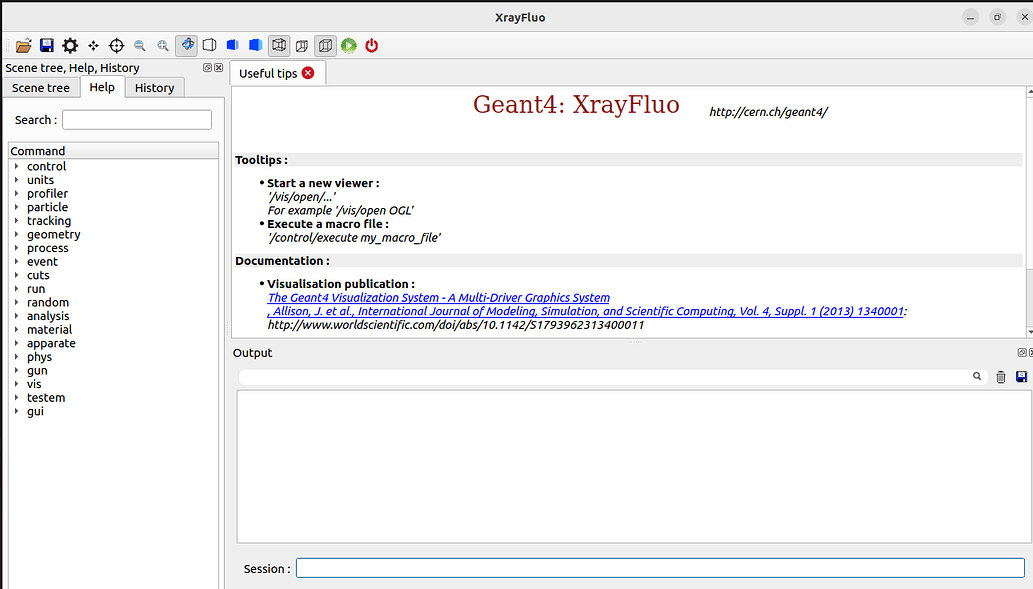Select the Pick crosshair tool
Screen dimensions: 1033x589
[117, 45]
